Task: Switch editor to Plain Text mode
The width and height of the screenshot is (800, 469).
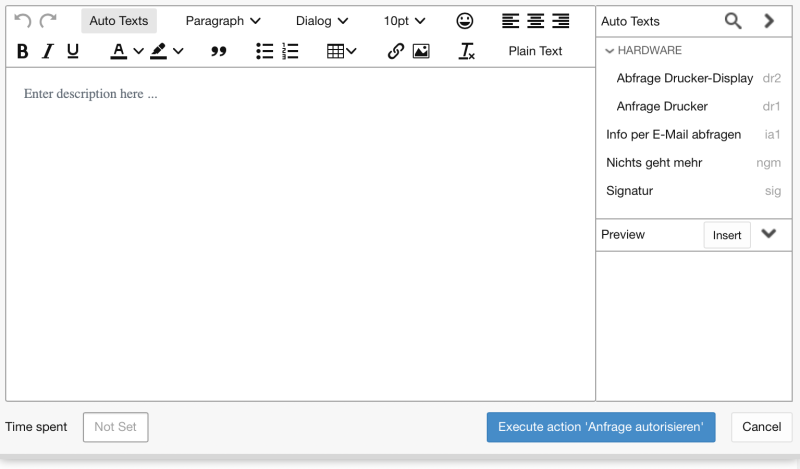Action: click(535, 51)
